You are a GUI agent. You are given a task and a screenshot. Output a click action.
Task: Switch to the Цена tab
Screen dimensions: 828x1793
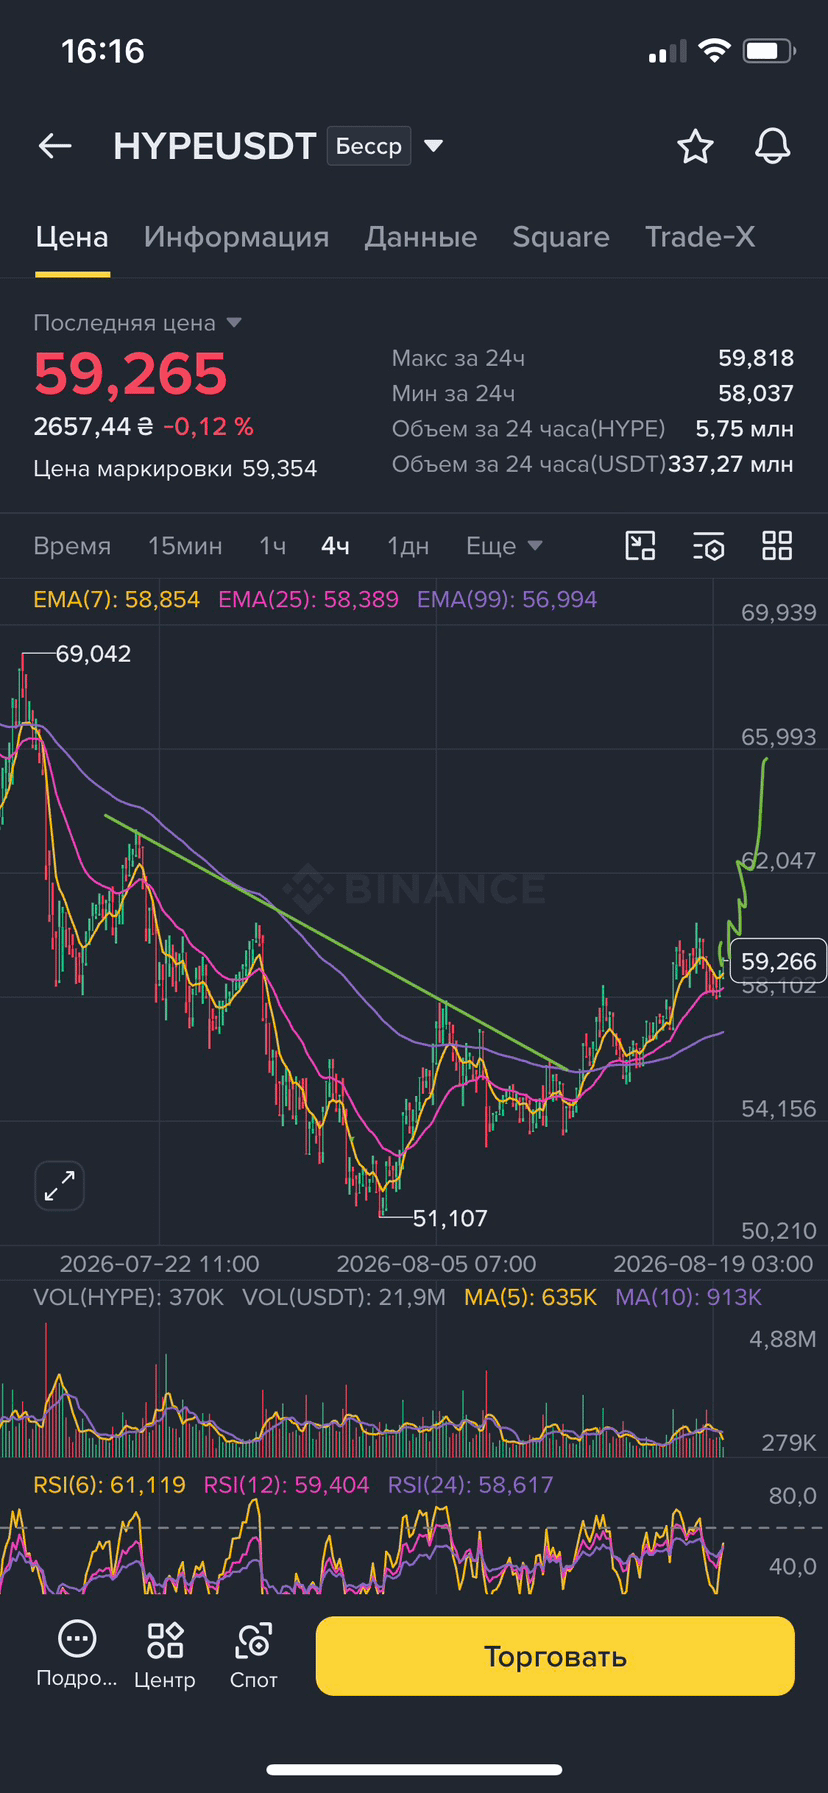pyautogui.click(x=72, y=237)
